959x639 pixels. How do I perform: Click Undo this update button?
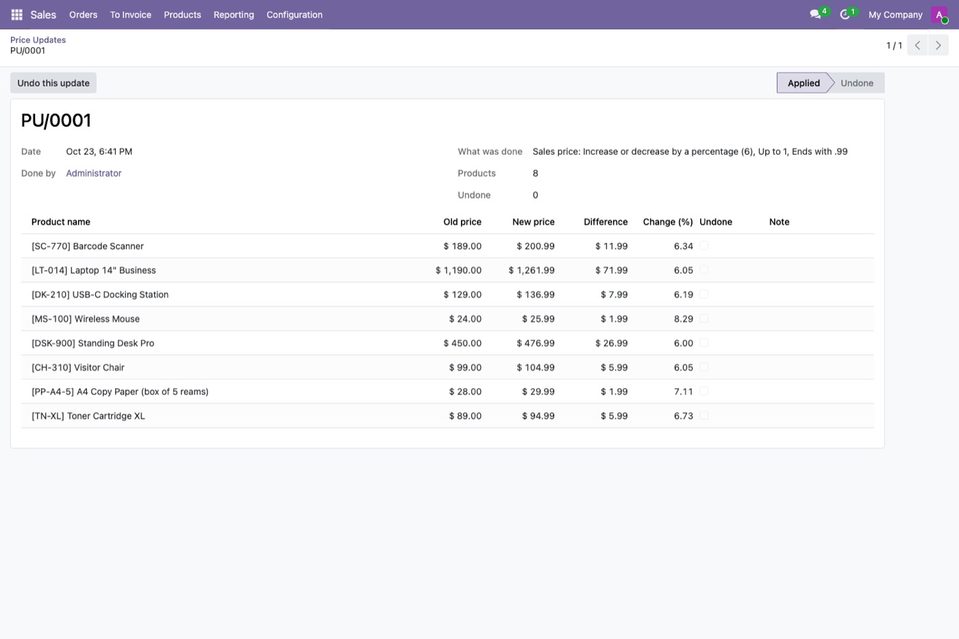(x=53, y=83)
